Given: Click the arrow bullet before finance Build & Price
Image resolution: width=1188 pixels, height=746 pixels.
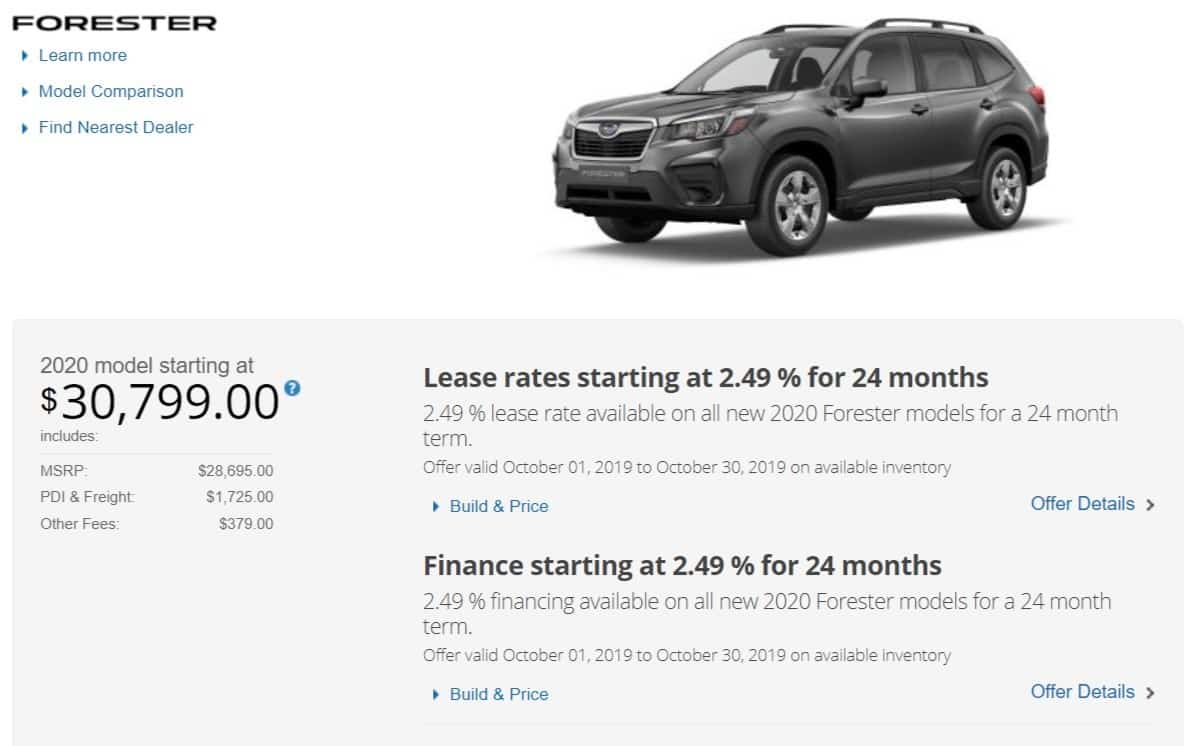Looking at the screenshot, I should pos(436,695).
